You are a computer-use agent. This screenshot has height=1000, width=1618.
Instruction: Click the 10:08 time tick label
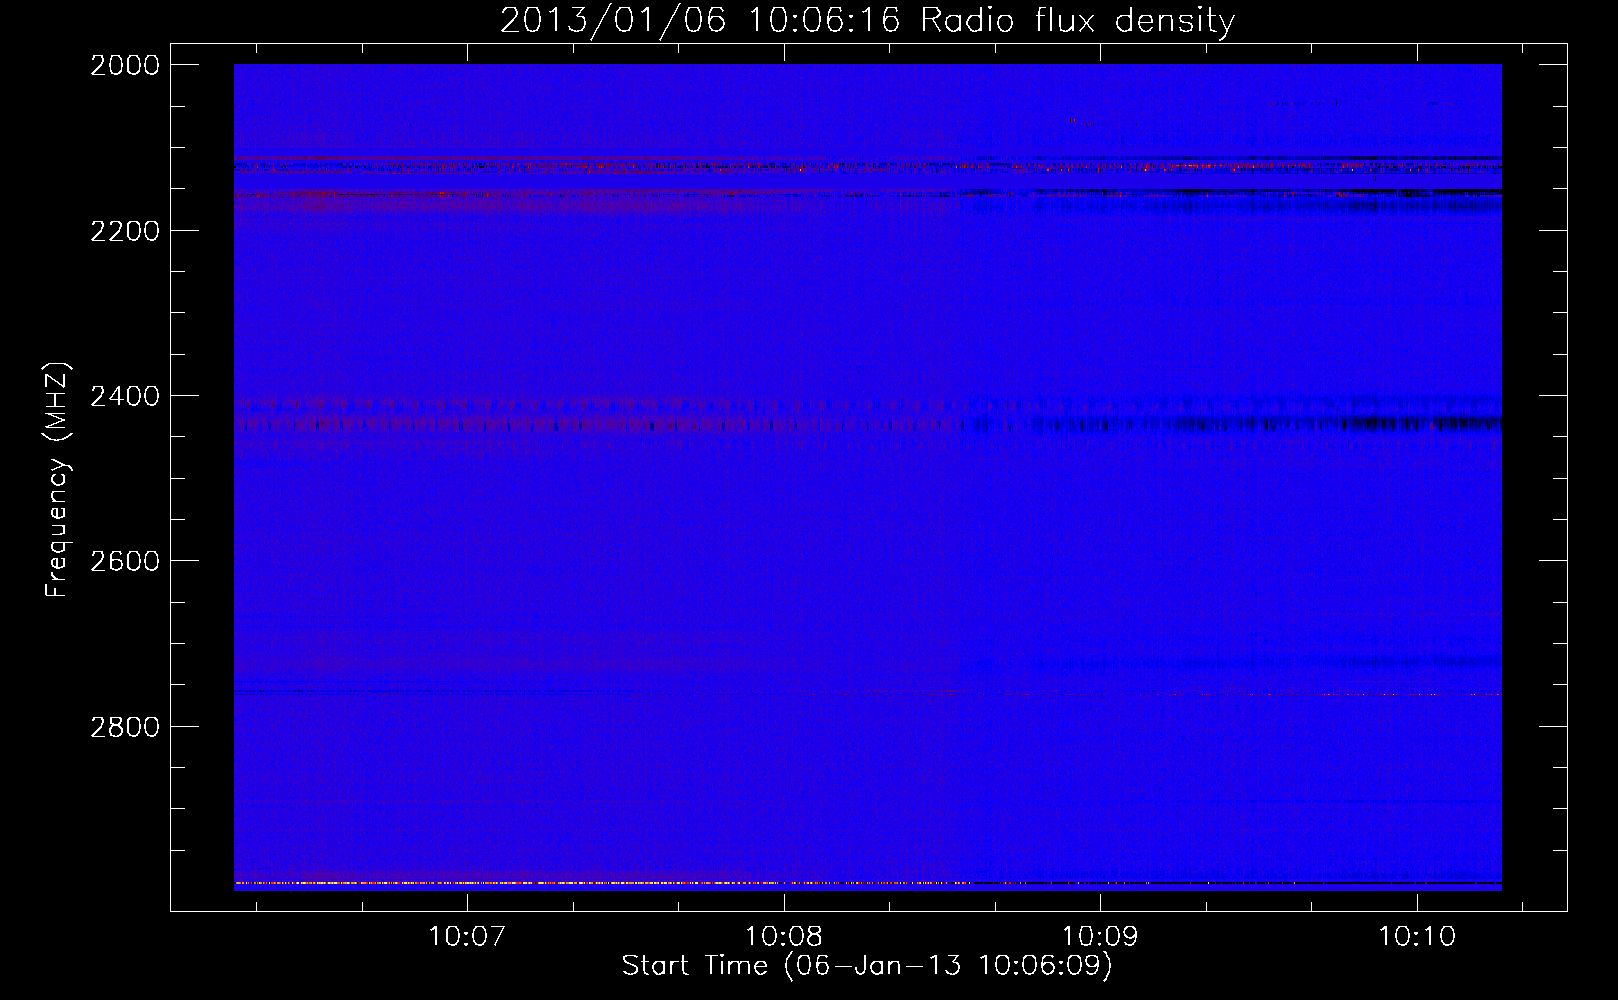pyautogui.click(x=784, y=937)
